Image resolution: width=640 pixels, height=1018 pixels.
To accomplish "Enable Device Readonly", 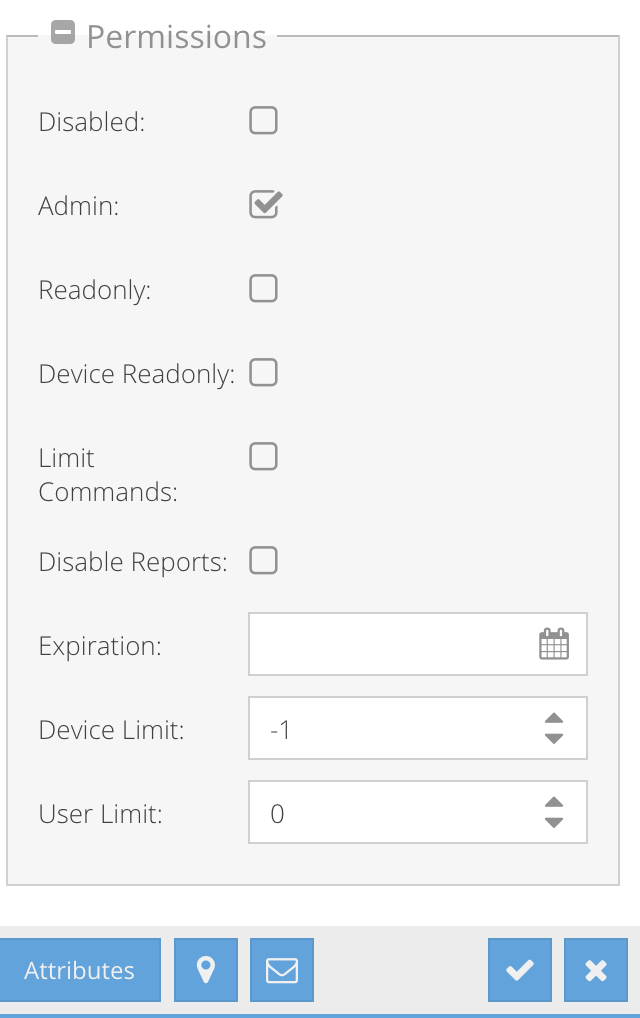I will tap(263, 372).
